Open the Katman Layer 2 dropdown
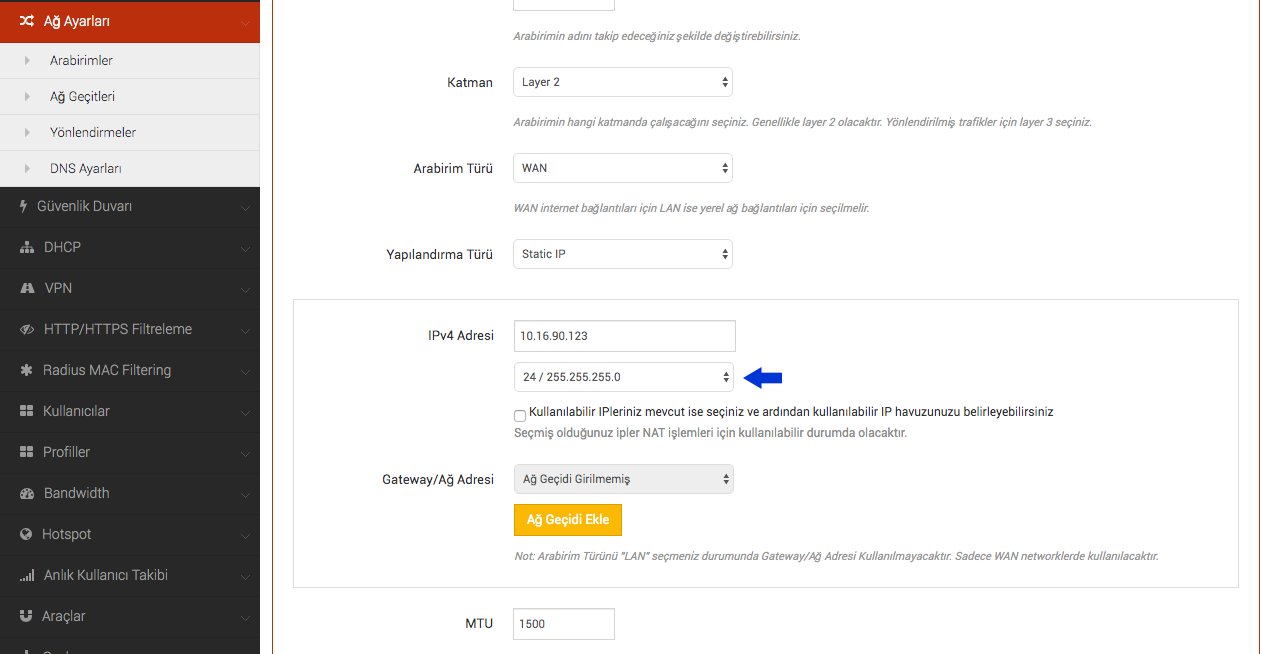Image resolution: width=1263 pixels, height=654 pixels. pos(623,82)
